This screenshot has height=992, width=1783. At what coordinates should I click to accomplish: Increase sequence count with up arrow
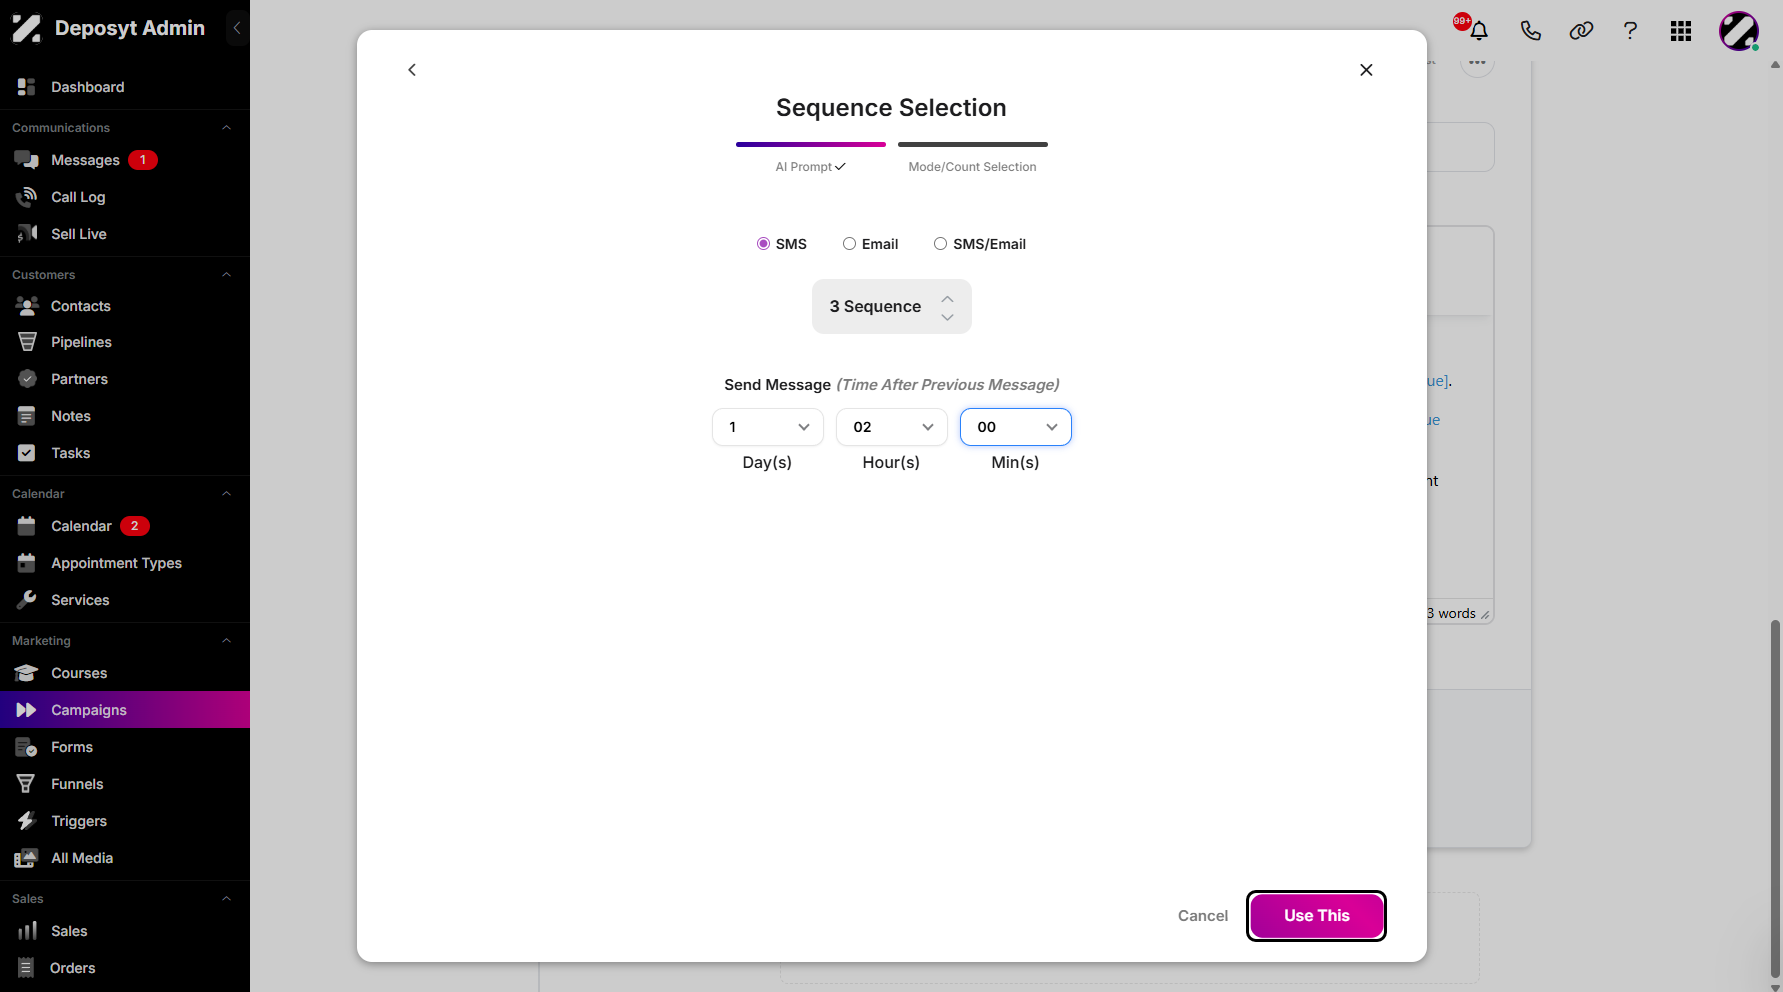click(x=947, y=299)
